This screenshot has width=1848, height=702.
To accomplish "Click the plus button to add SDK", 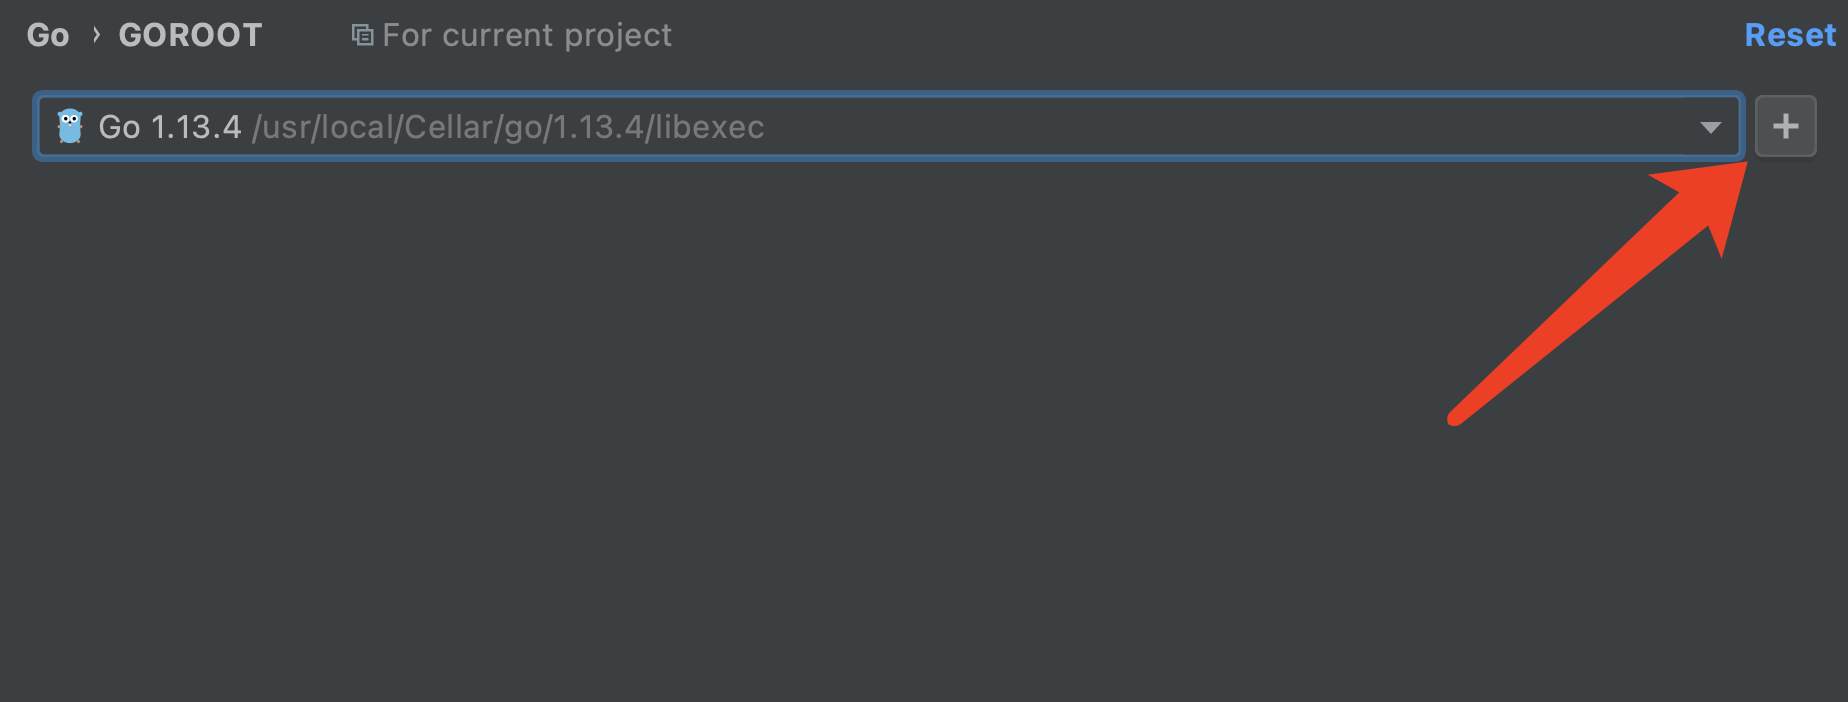I will pos(1785,126).
